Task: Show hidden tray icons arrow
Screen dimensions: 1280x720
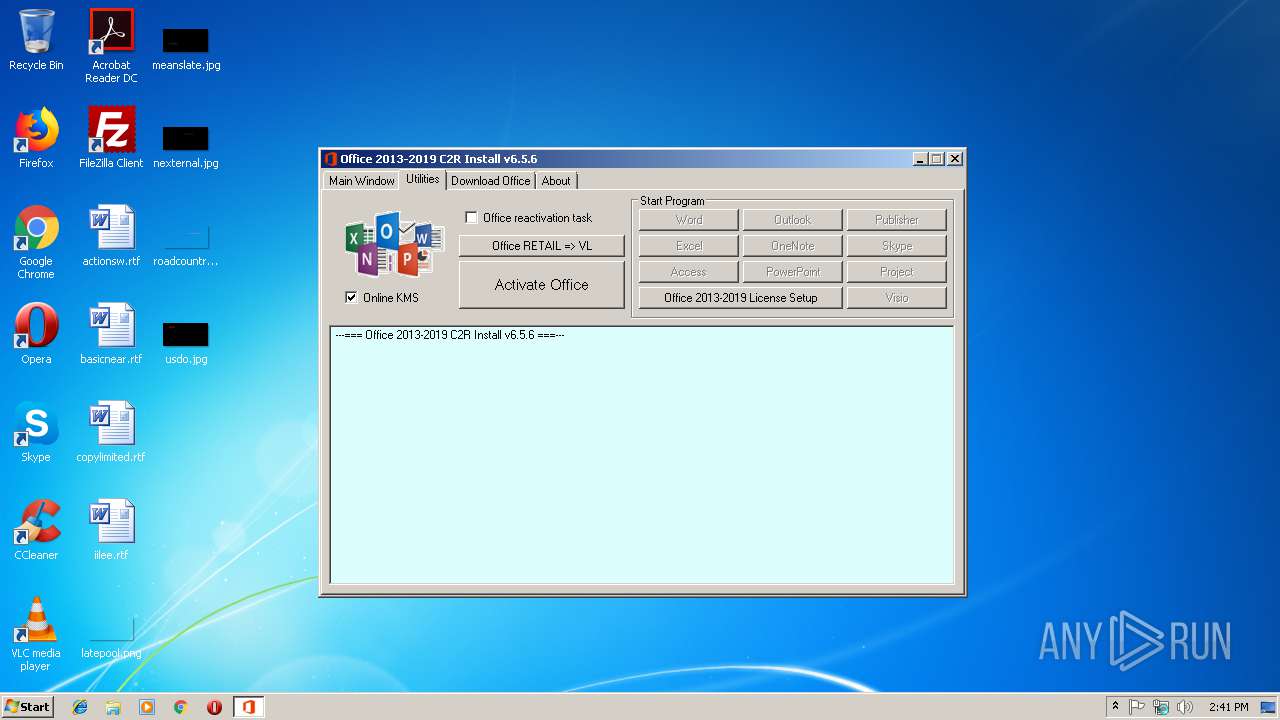Action: click(1115, 707)
